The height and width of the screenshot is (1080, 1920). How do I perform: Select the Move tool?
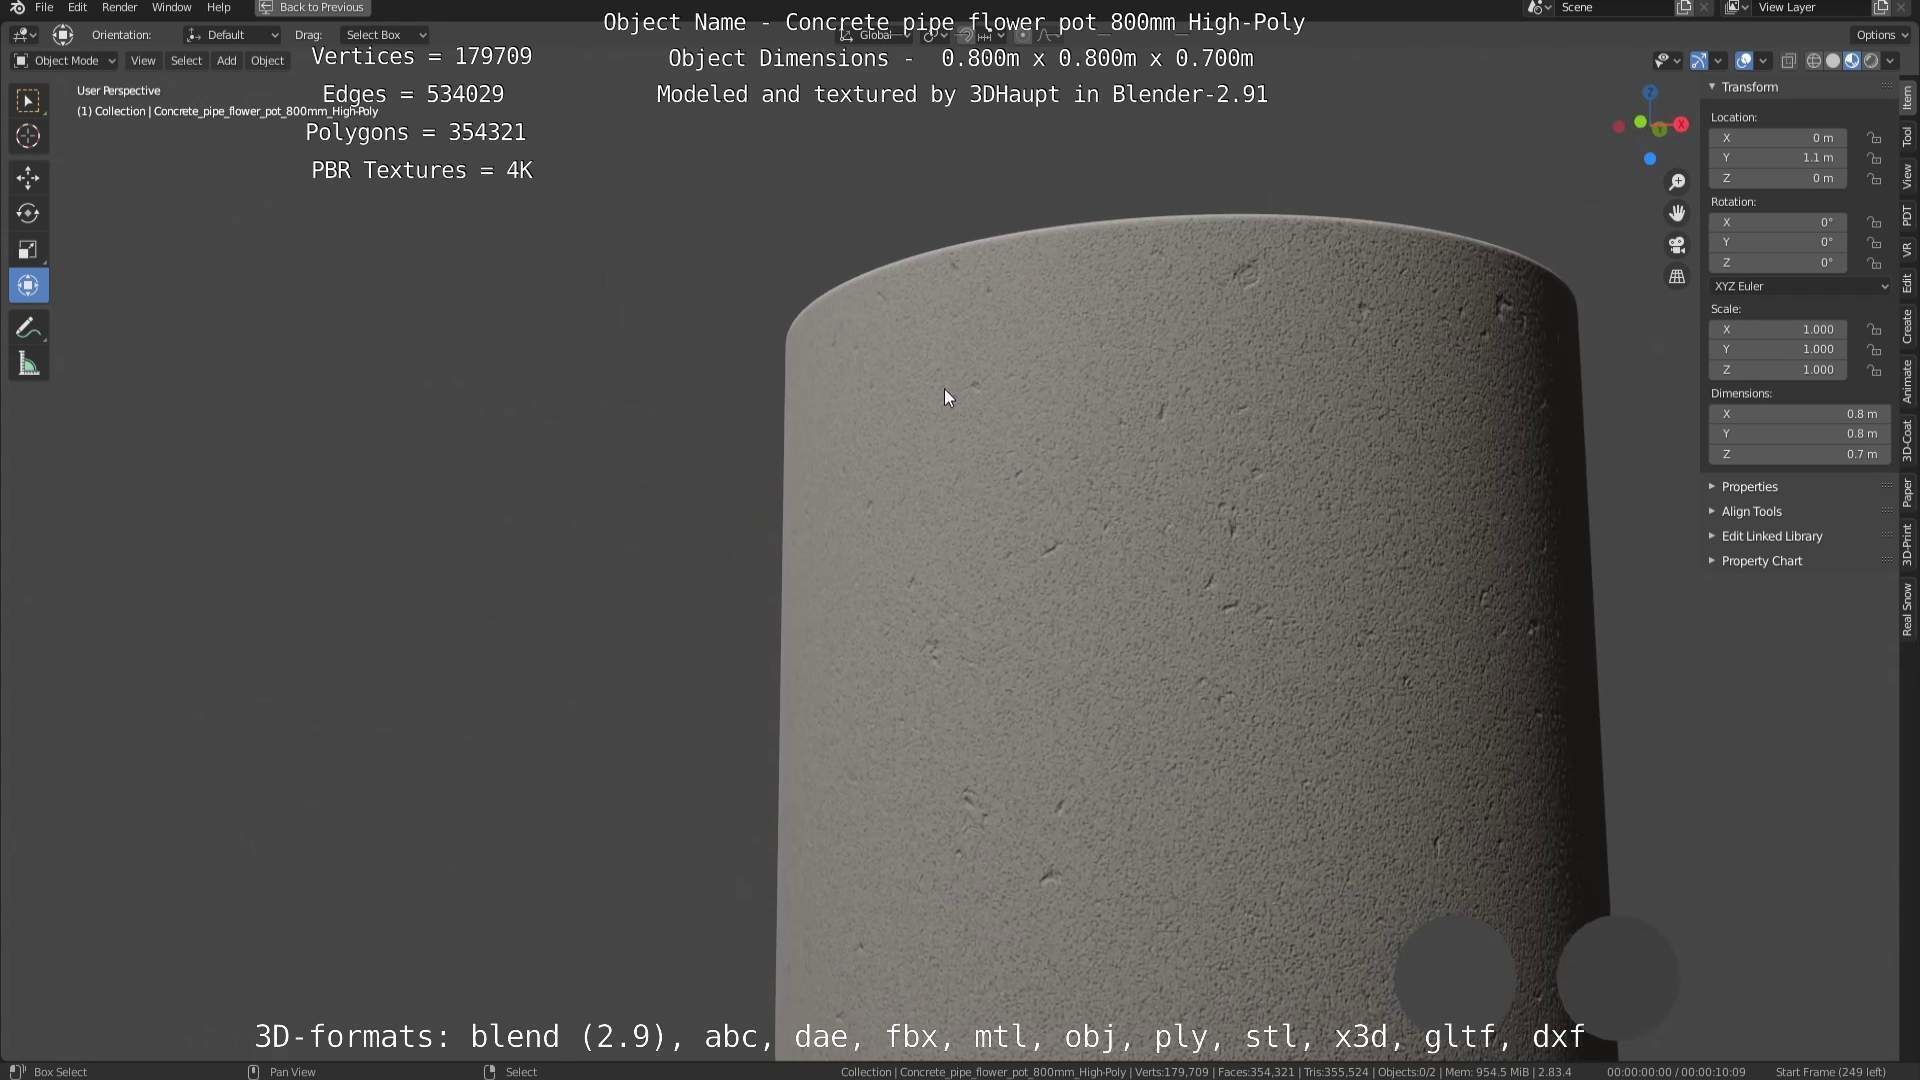(28, 178)
